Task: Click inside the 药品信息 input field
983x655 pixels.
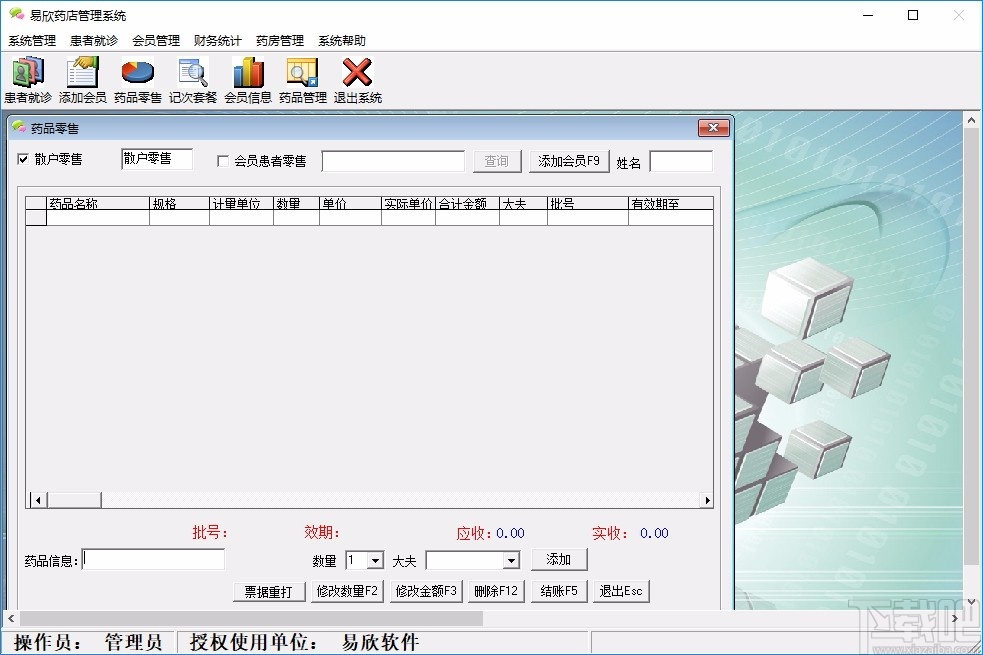Action: tap(153, 560)
